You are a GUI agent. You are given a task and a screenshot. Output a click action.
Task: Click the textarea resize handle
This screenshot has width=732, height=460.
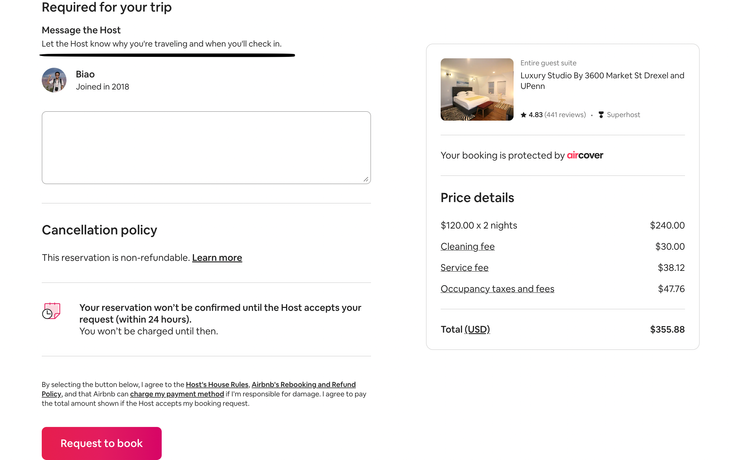365,179
